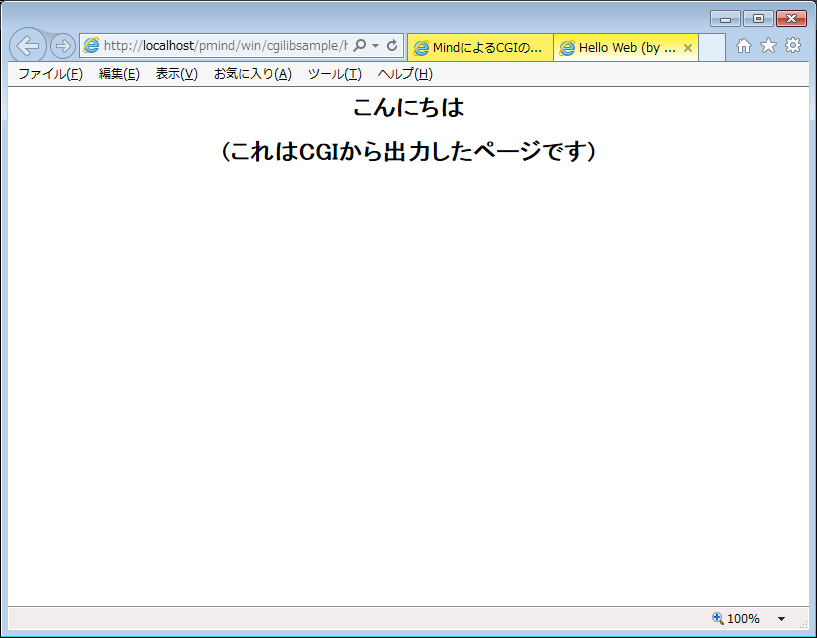Screen dimensions: 817x638
Task: Click the 100% zoom level button
Action: tap(736, 619)
